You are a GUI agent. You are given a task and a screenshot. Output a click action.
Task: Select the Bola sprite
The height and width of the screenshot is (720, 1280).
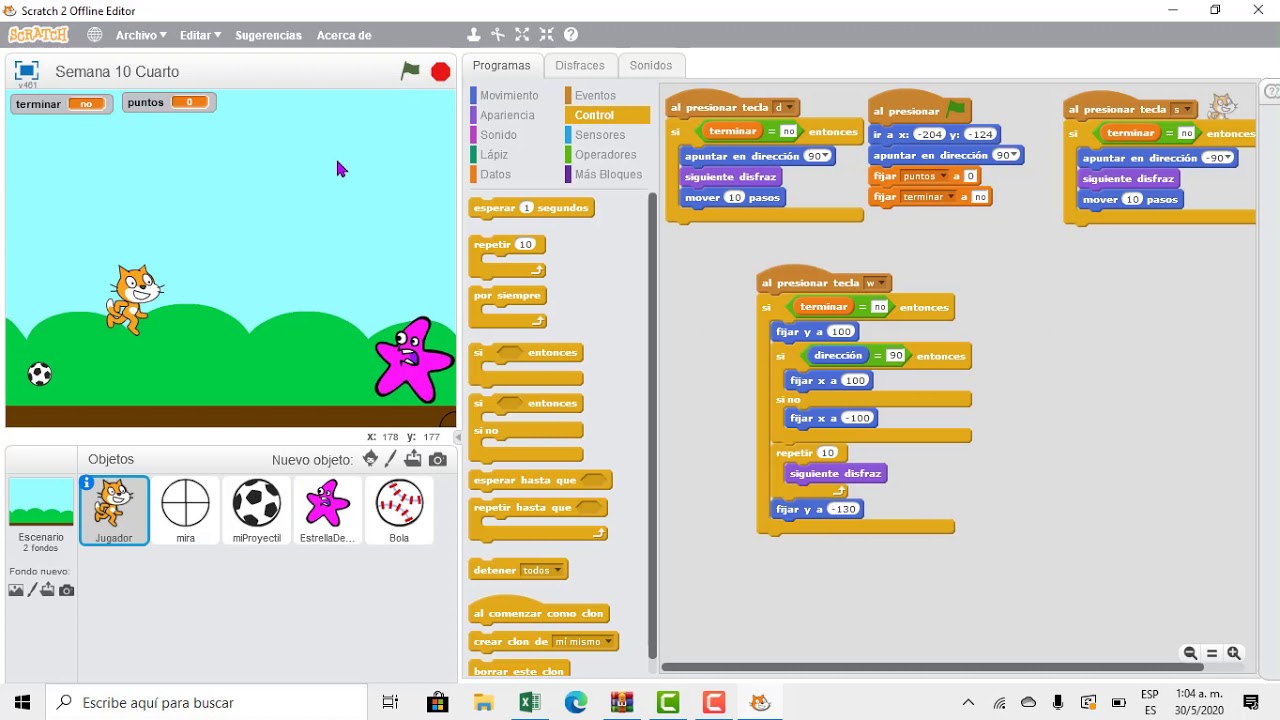click(399, 511)
